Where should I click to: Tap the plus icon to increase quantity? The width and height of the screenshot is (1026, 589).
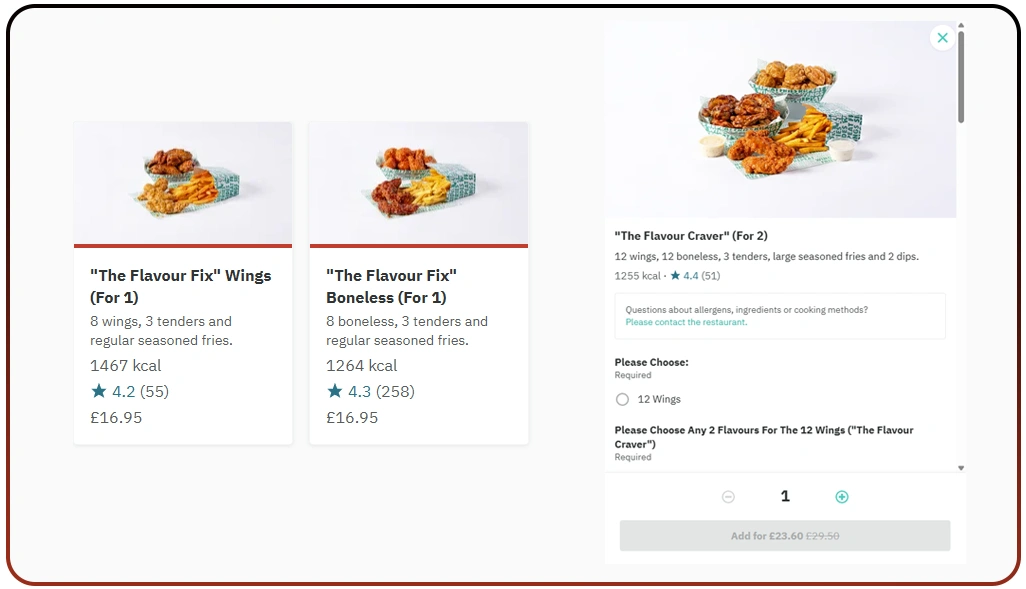[x=842, y=495]
